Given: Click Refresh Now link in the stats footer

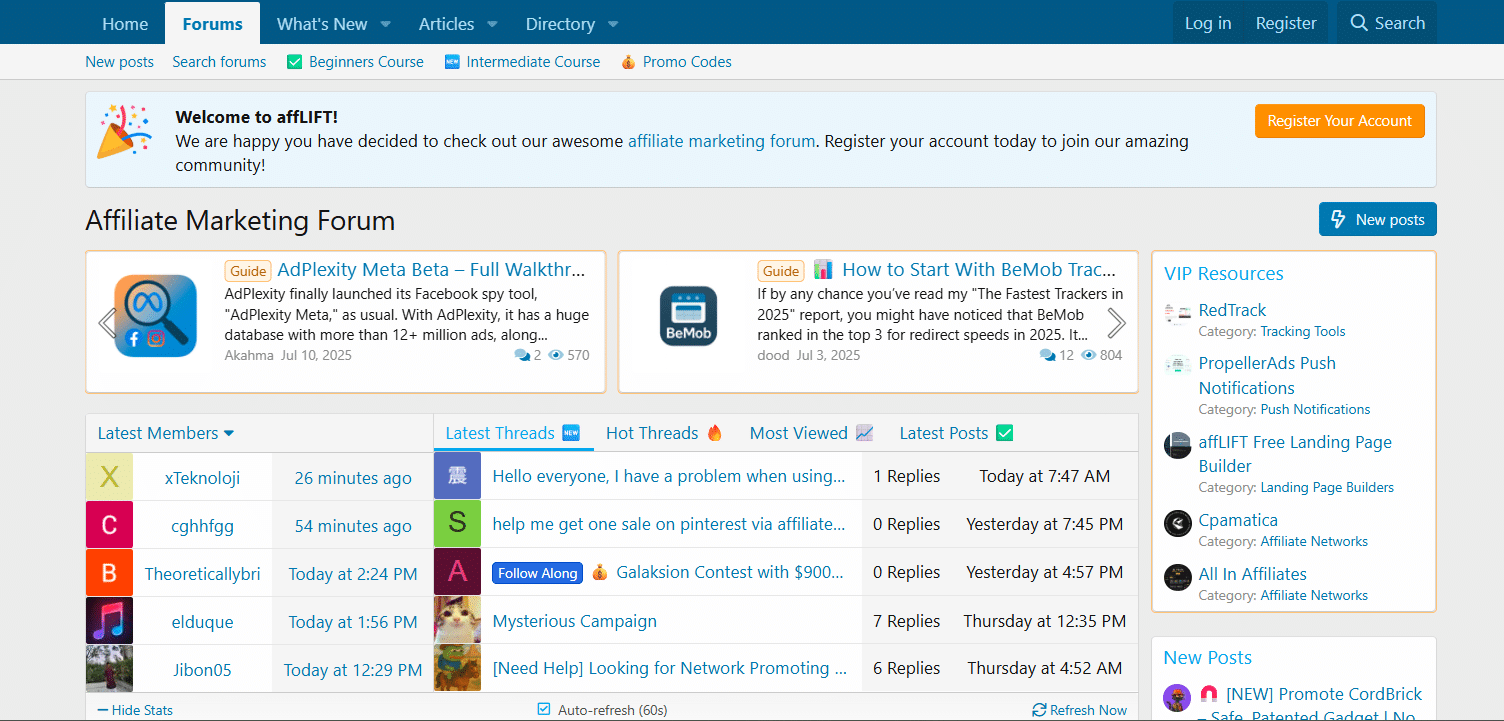Looking at the screenshot, I should (1079, 710).
